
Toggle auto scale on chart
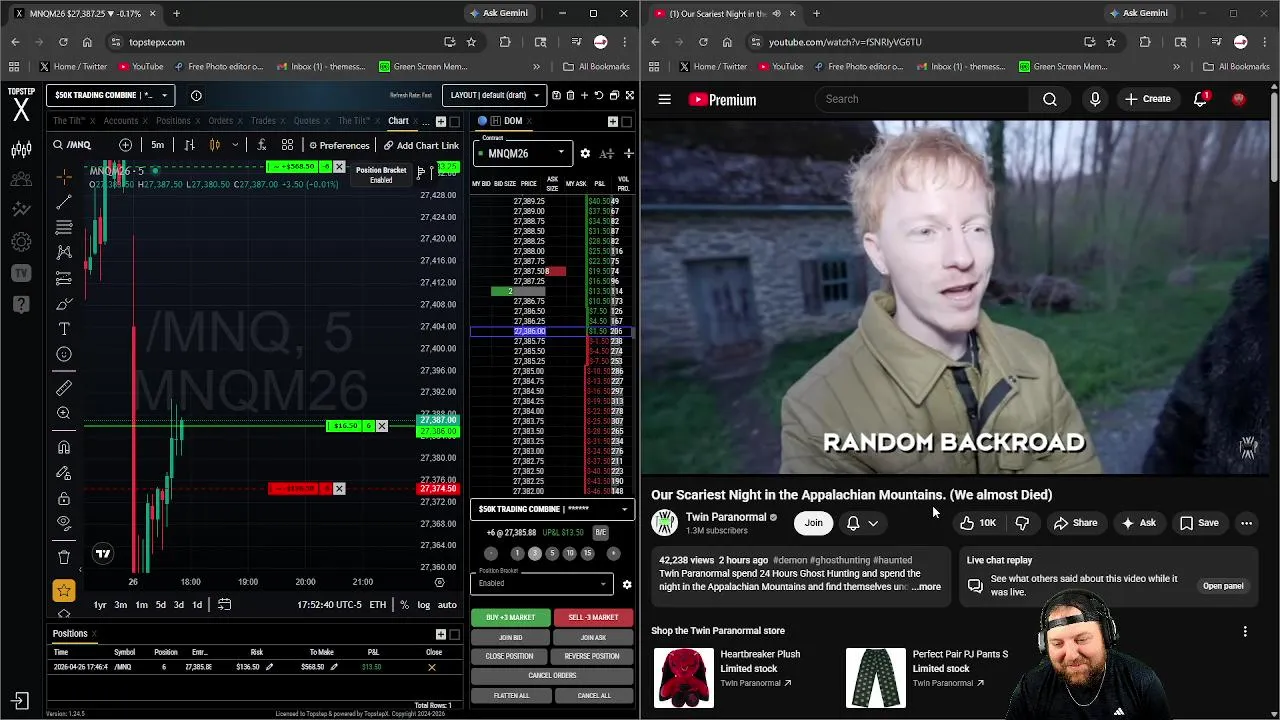coord(447,604)
